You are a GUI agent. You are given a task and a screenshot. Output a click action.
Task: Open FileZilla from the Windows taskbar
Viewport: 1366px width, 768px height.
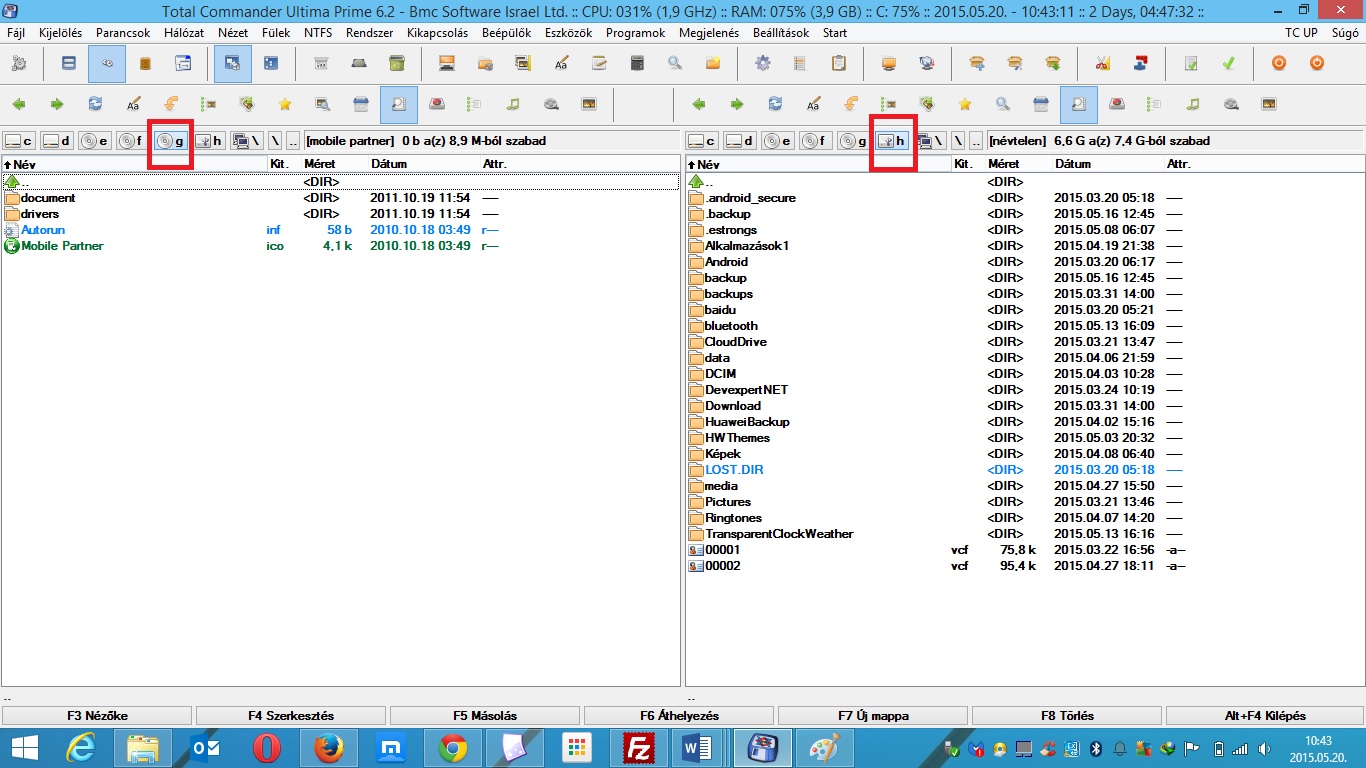637,748
